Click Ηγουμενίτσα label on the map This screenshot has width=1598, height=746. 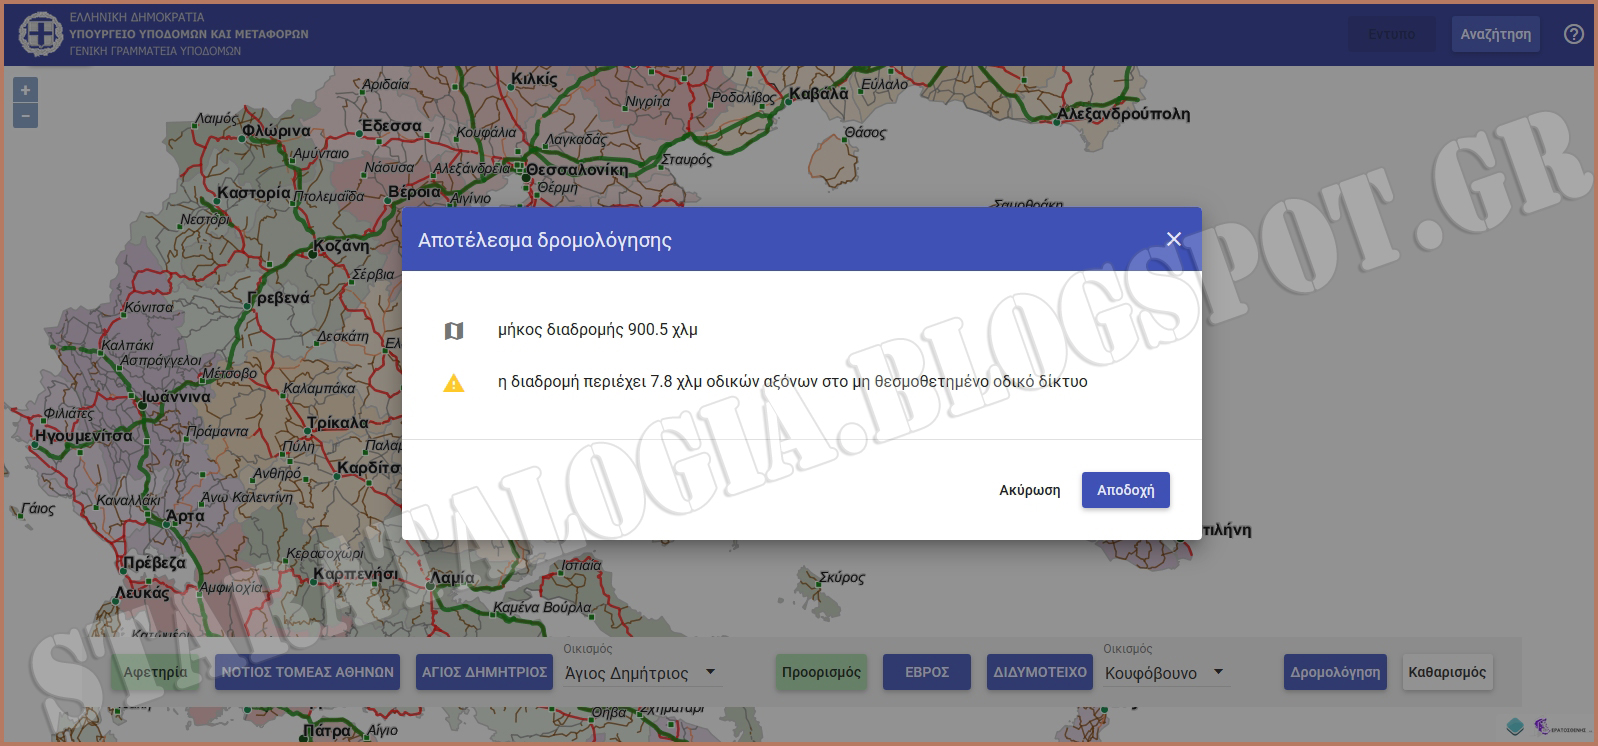[83, 436]
